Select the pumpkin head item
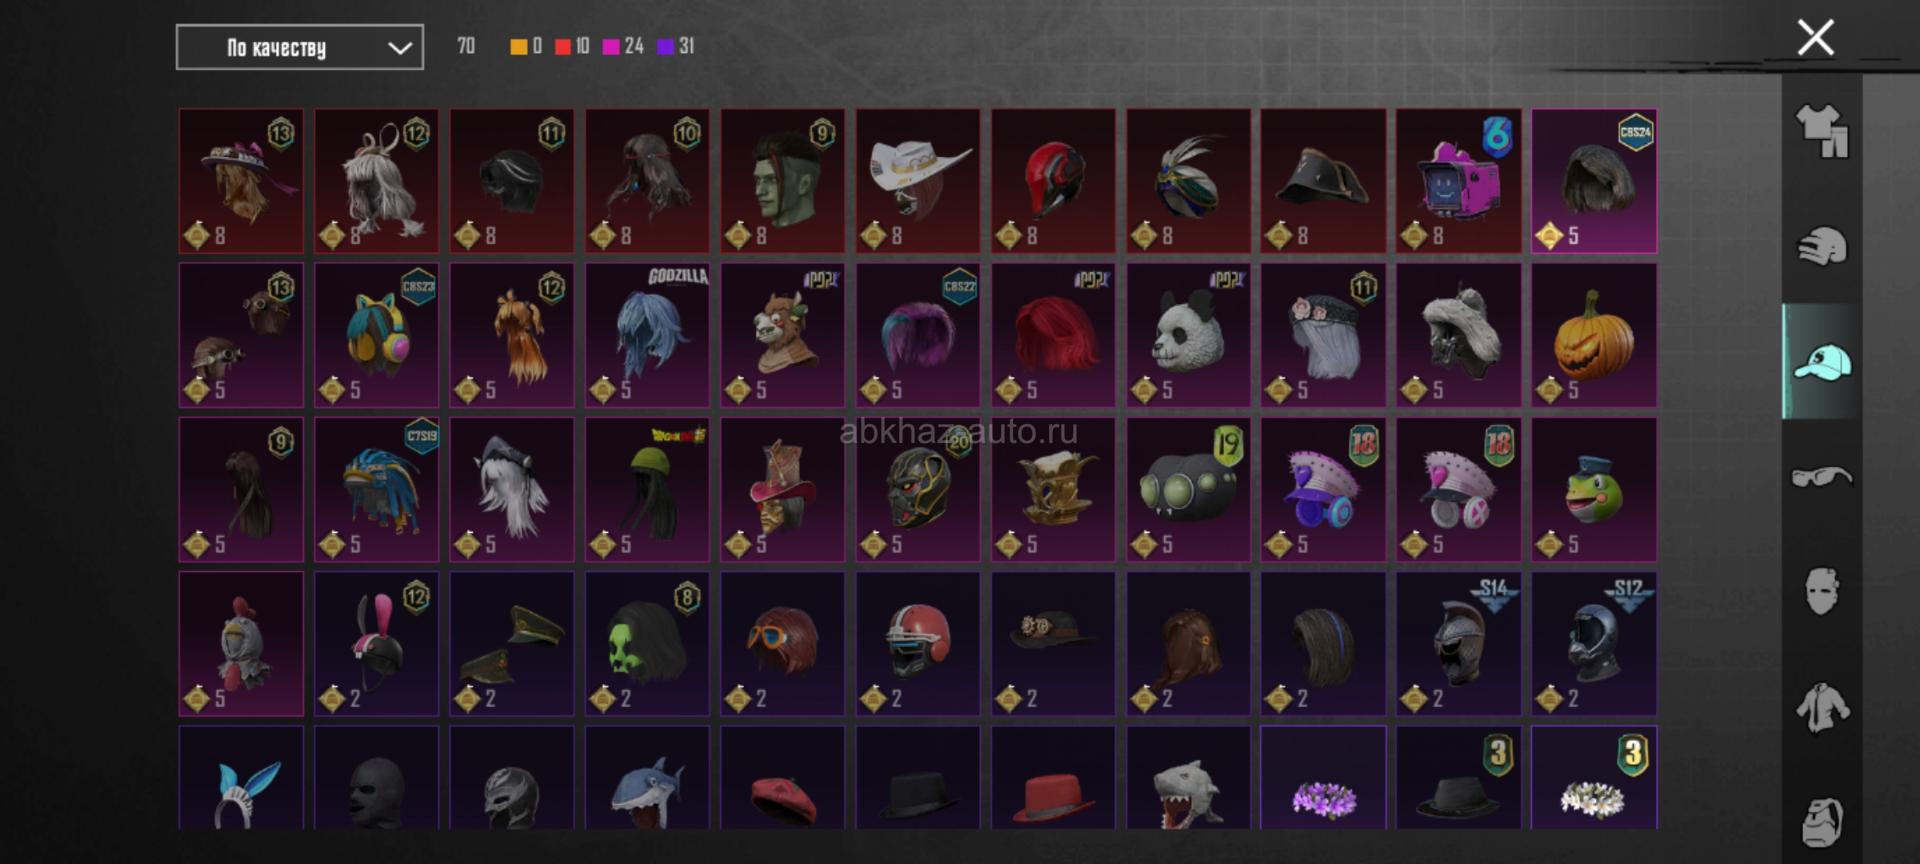Viewport: 1920px width, 864px height. (x=1594, y=335)
